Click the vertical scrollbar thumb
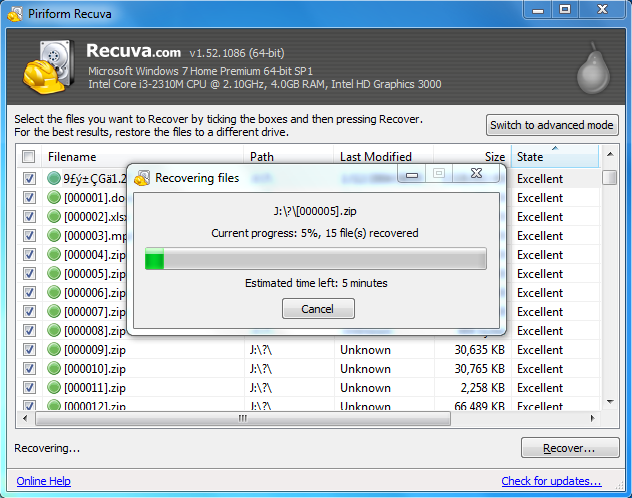Viewport: 632px width, 498px height. 609,177
